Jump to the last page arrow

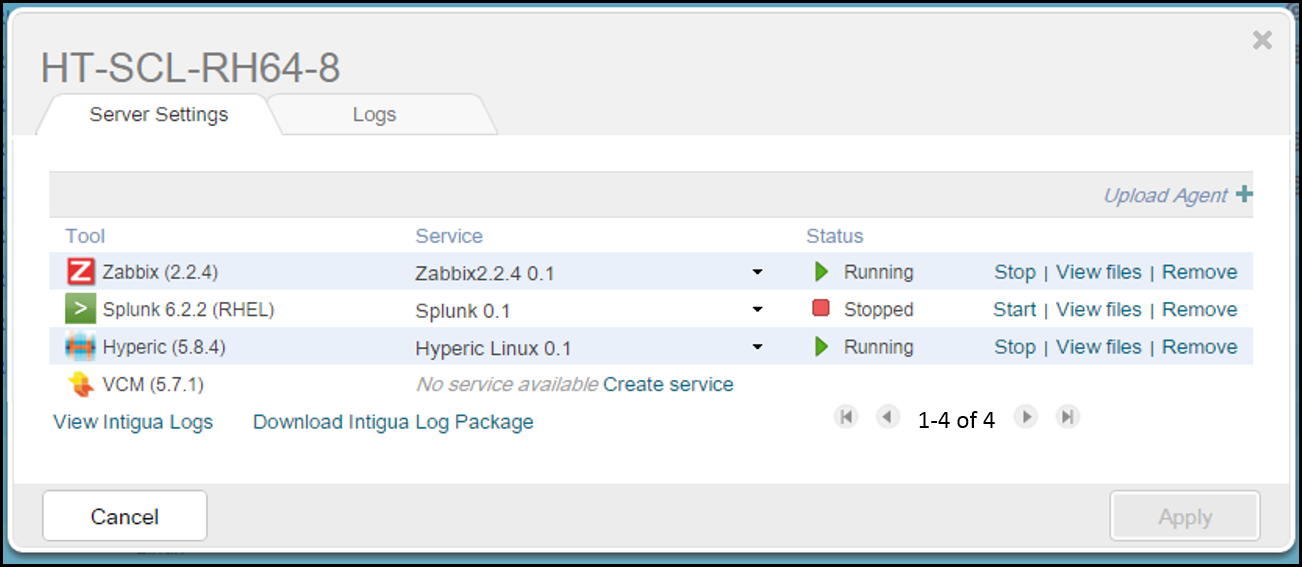(1068, 417)
